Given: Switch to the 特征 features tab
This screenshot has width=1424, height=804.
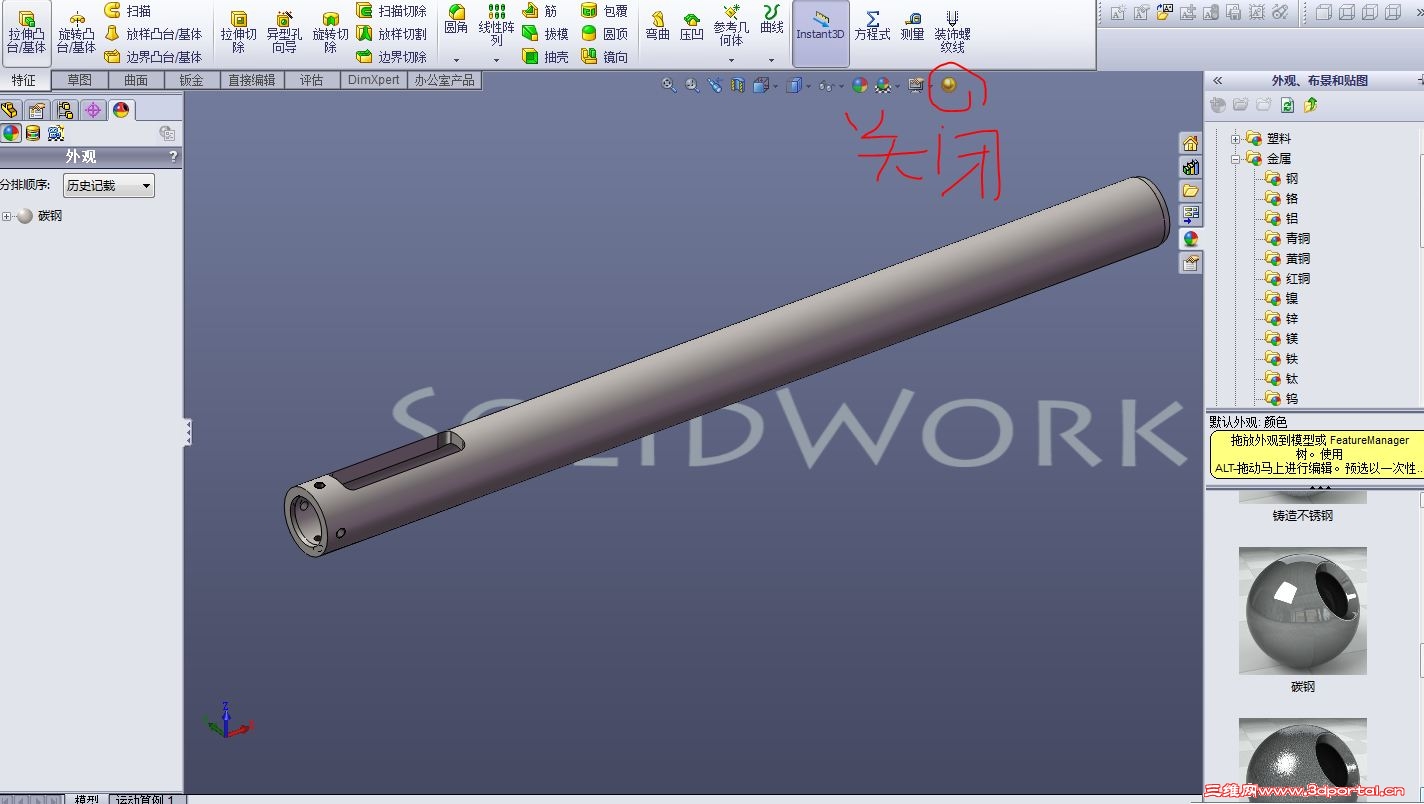Looking at the screenshot, I should tap(24, 80).
